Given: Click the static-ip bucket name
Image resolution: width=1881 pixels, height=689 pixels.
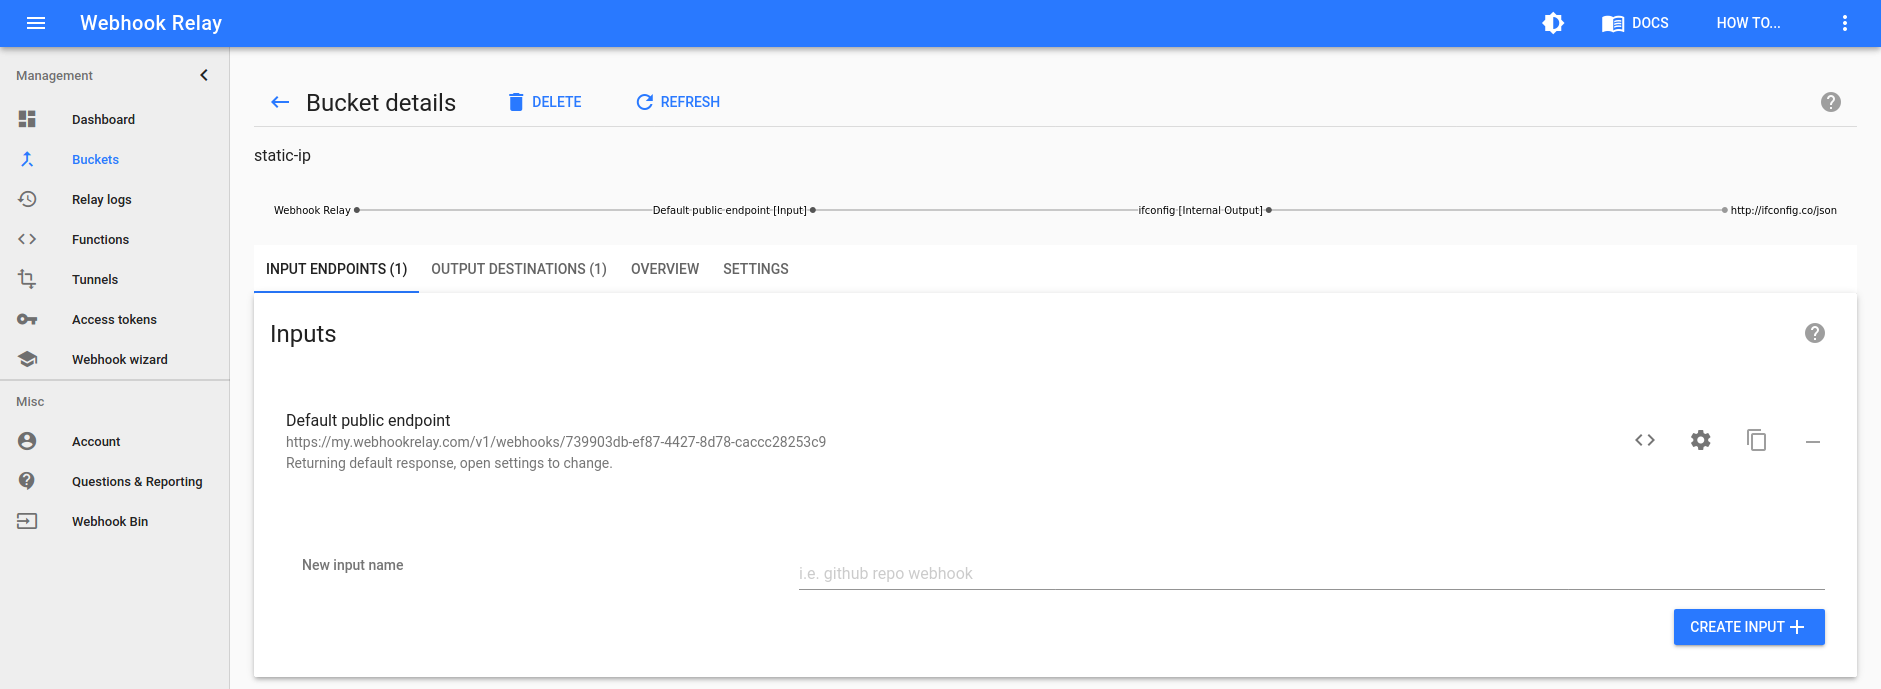Looking at the screenshot, I should coord(282,155).
